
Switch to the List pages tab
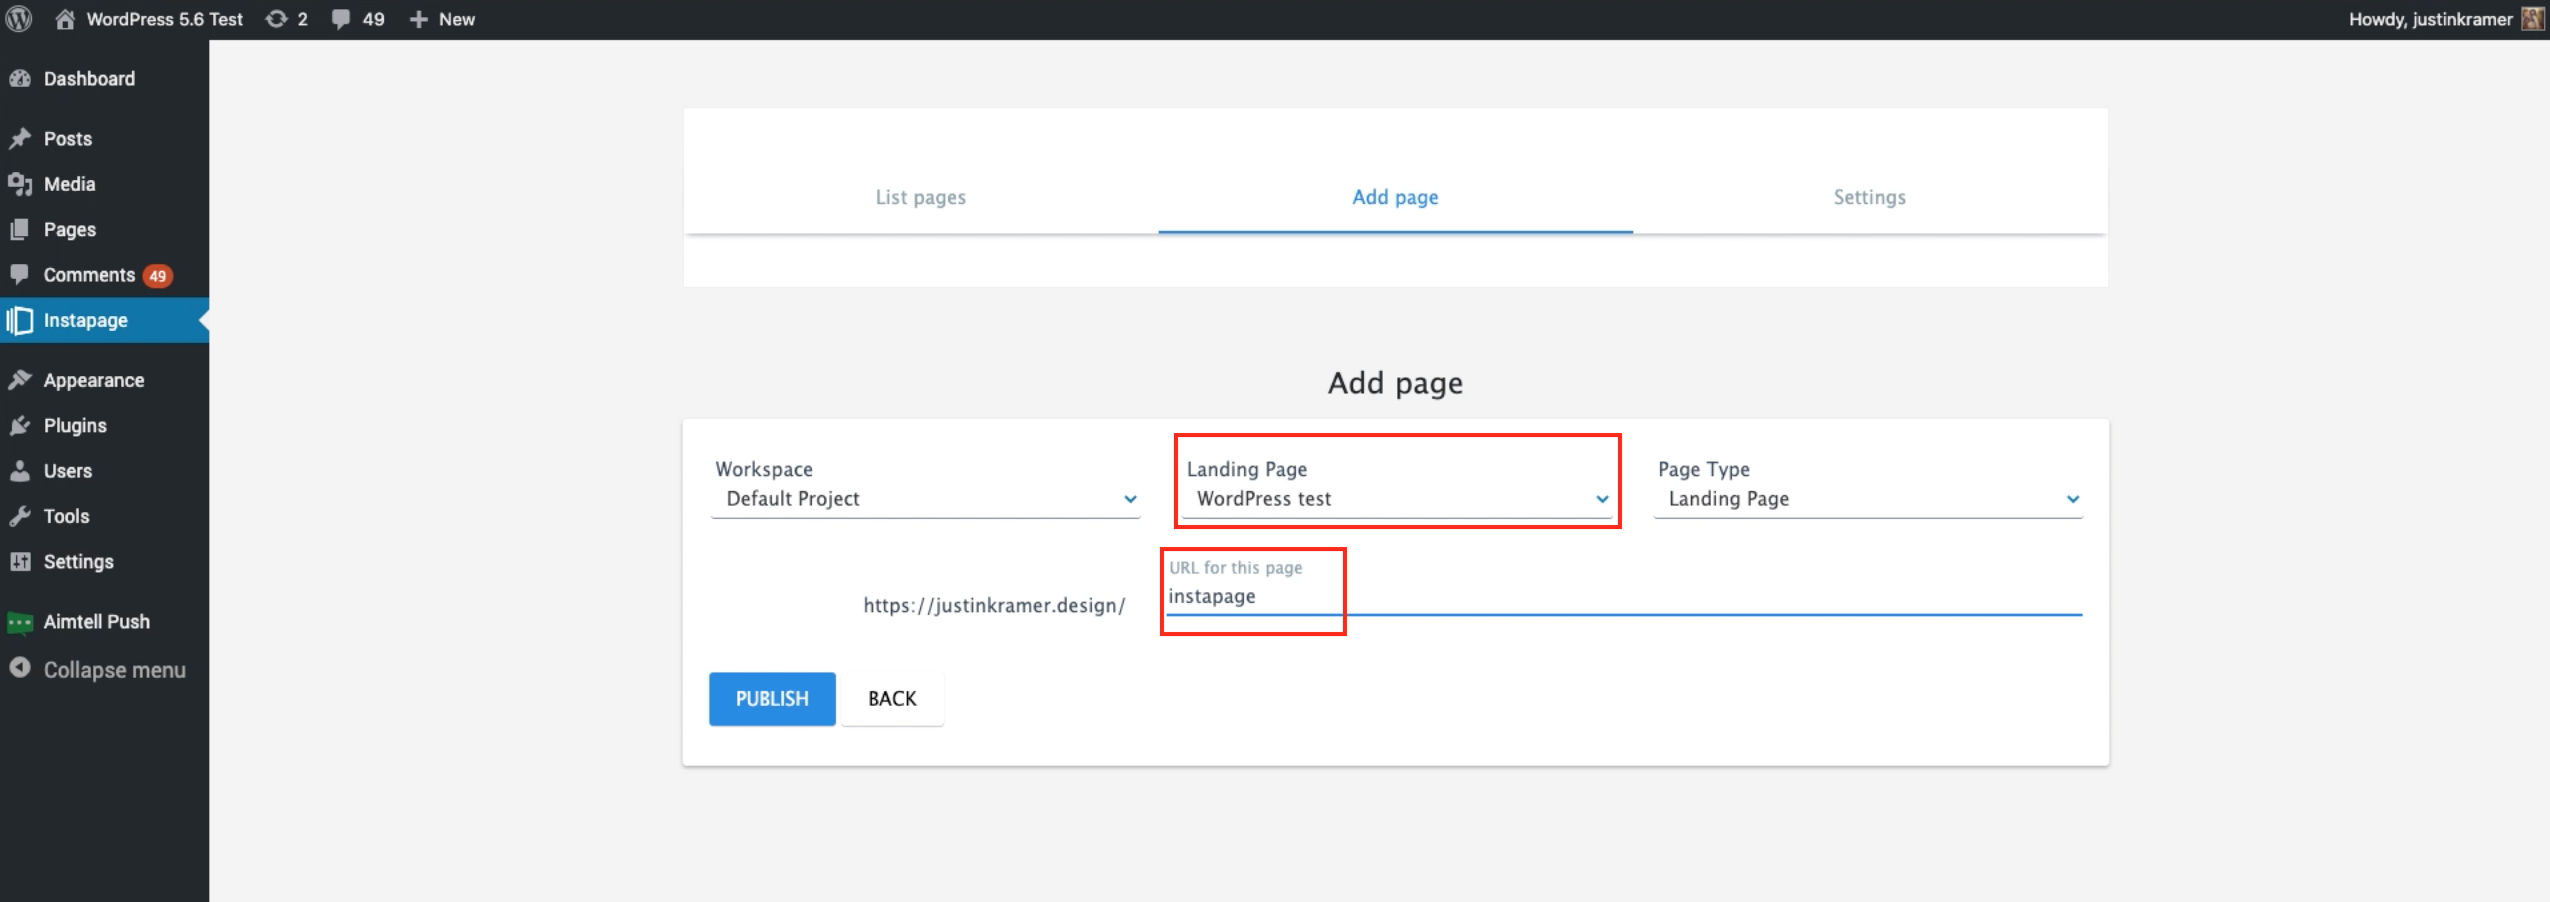click(x=920, y=198)
